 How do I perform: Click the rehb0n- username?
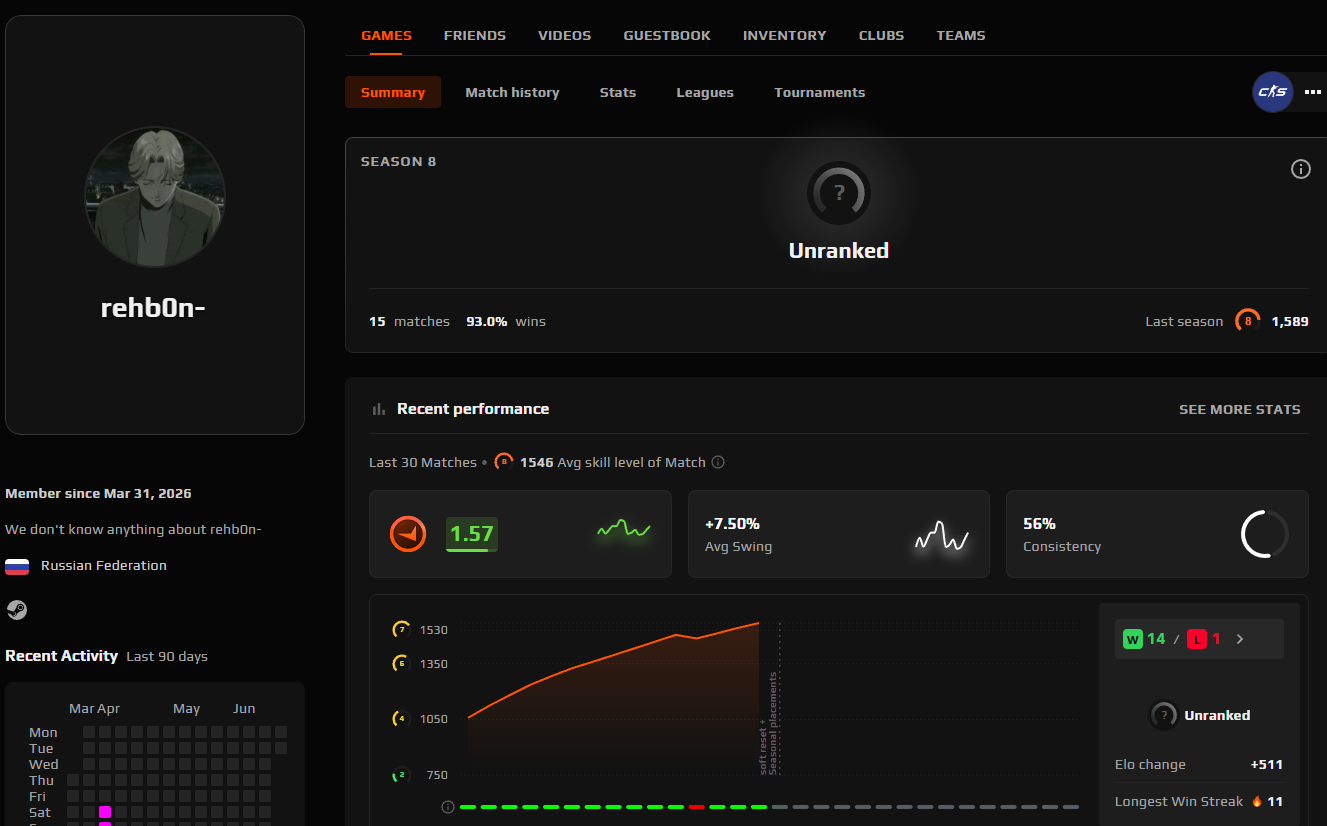(153, 308)
